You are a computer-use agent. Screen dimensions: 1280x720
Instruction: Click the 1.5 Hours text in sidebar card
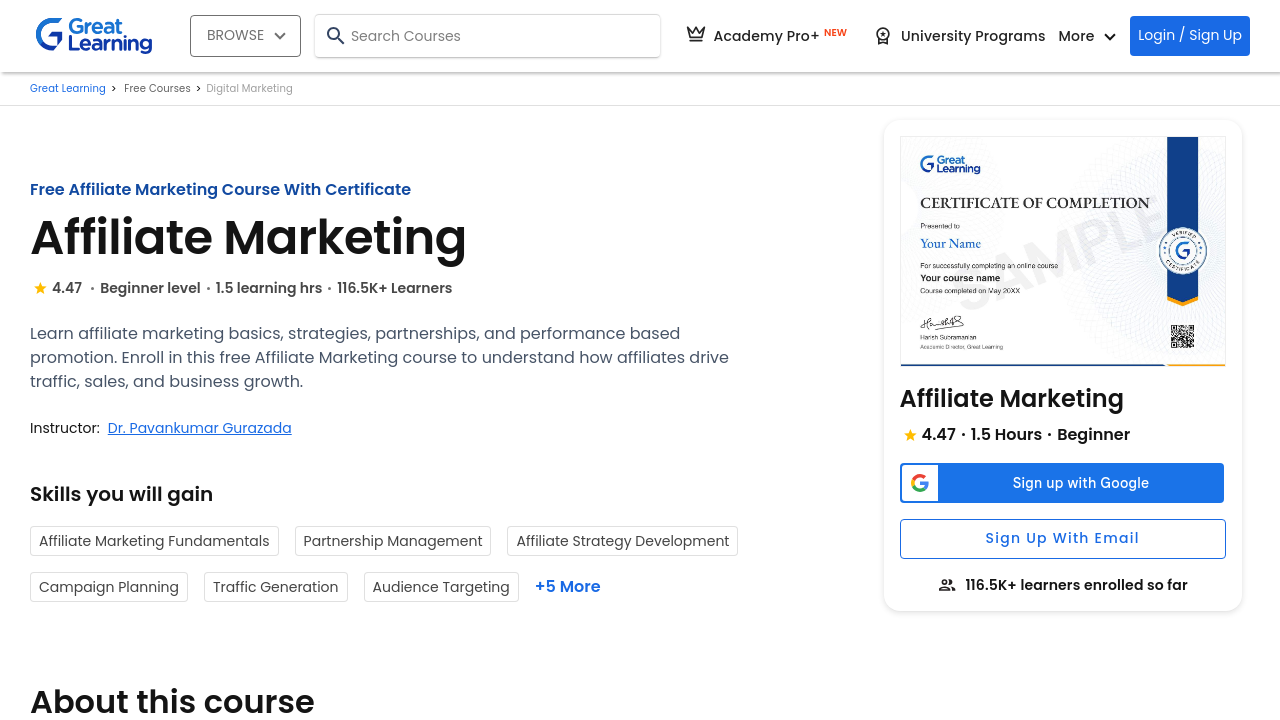(1006, 435)
